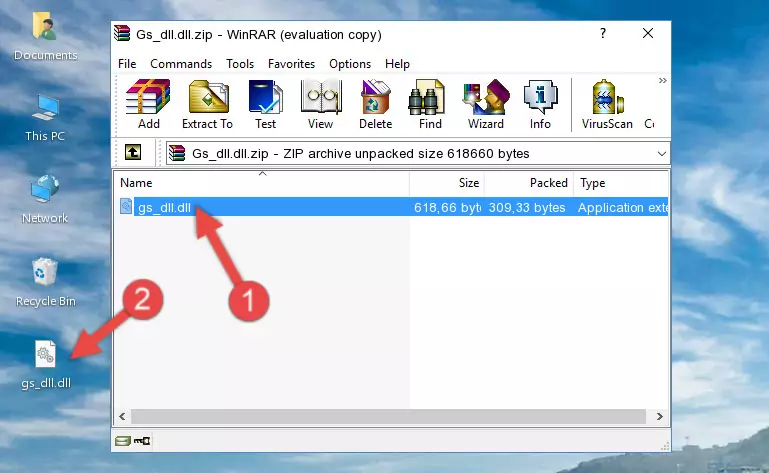The width and height of the screenshot is (769, 473).
Task: Launch the Wizard tool
Action: pyautogui.click(x=486, y=104)
